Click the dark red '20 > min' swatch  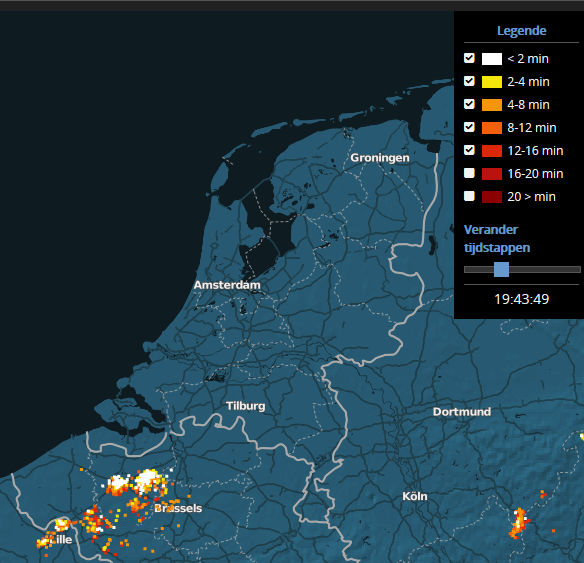[x=492, y=197]
